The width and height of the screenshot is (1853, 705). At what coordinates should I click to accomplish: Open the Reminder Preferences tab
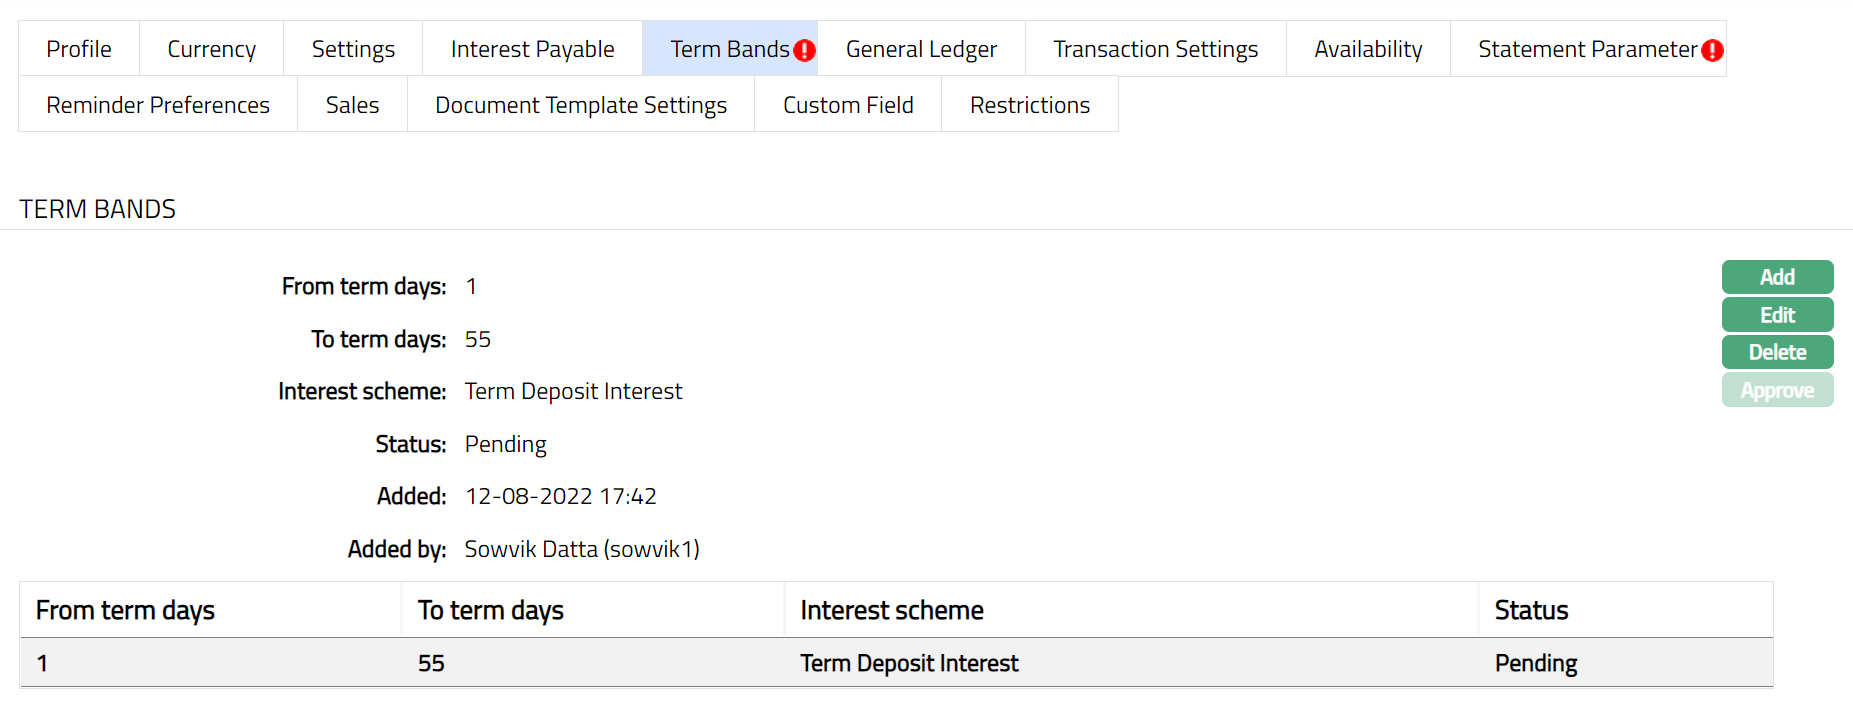pos(158,105)
